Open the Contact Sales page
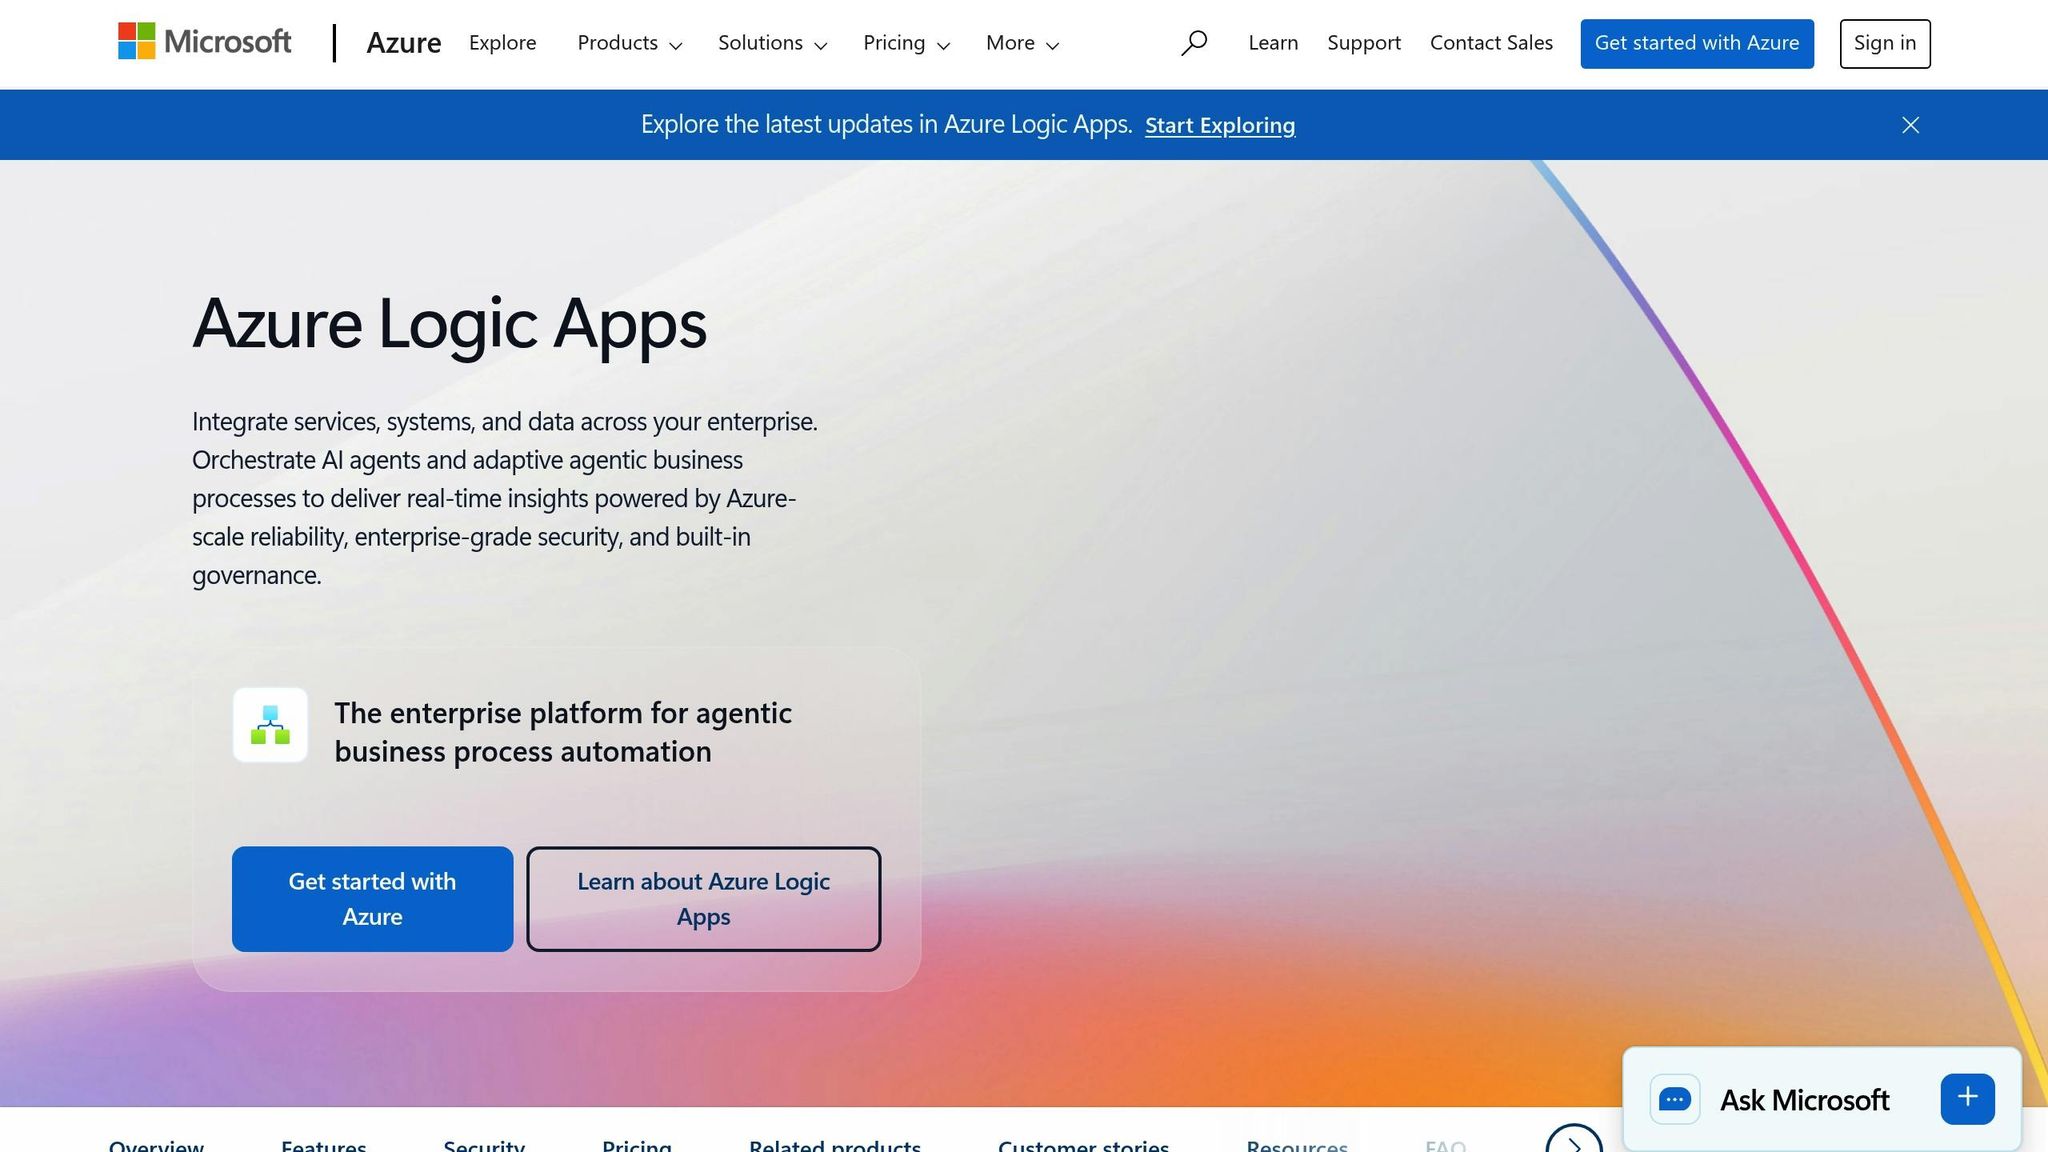Screen dimensions: 2048x1152 [1491, 43]
